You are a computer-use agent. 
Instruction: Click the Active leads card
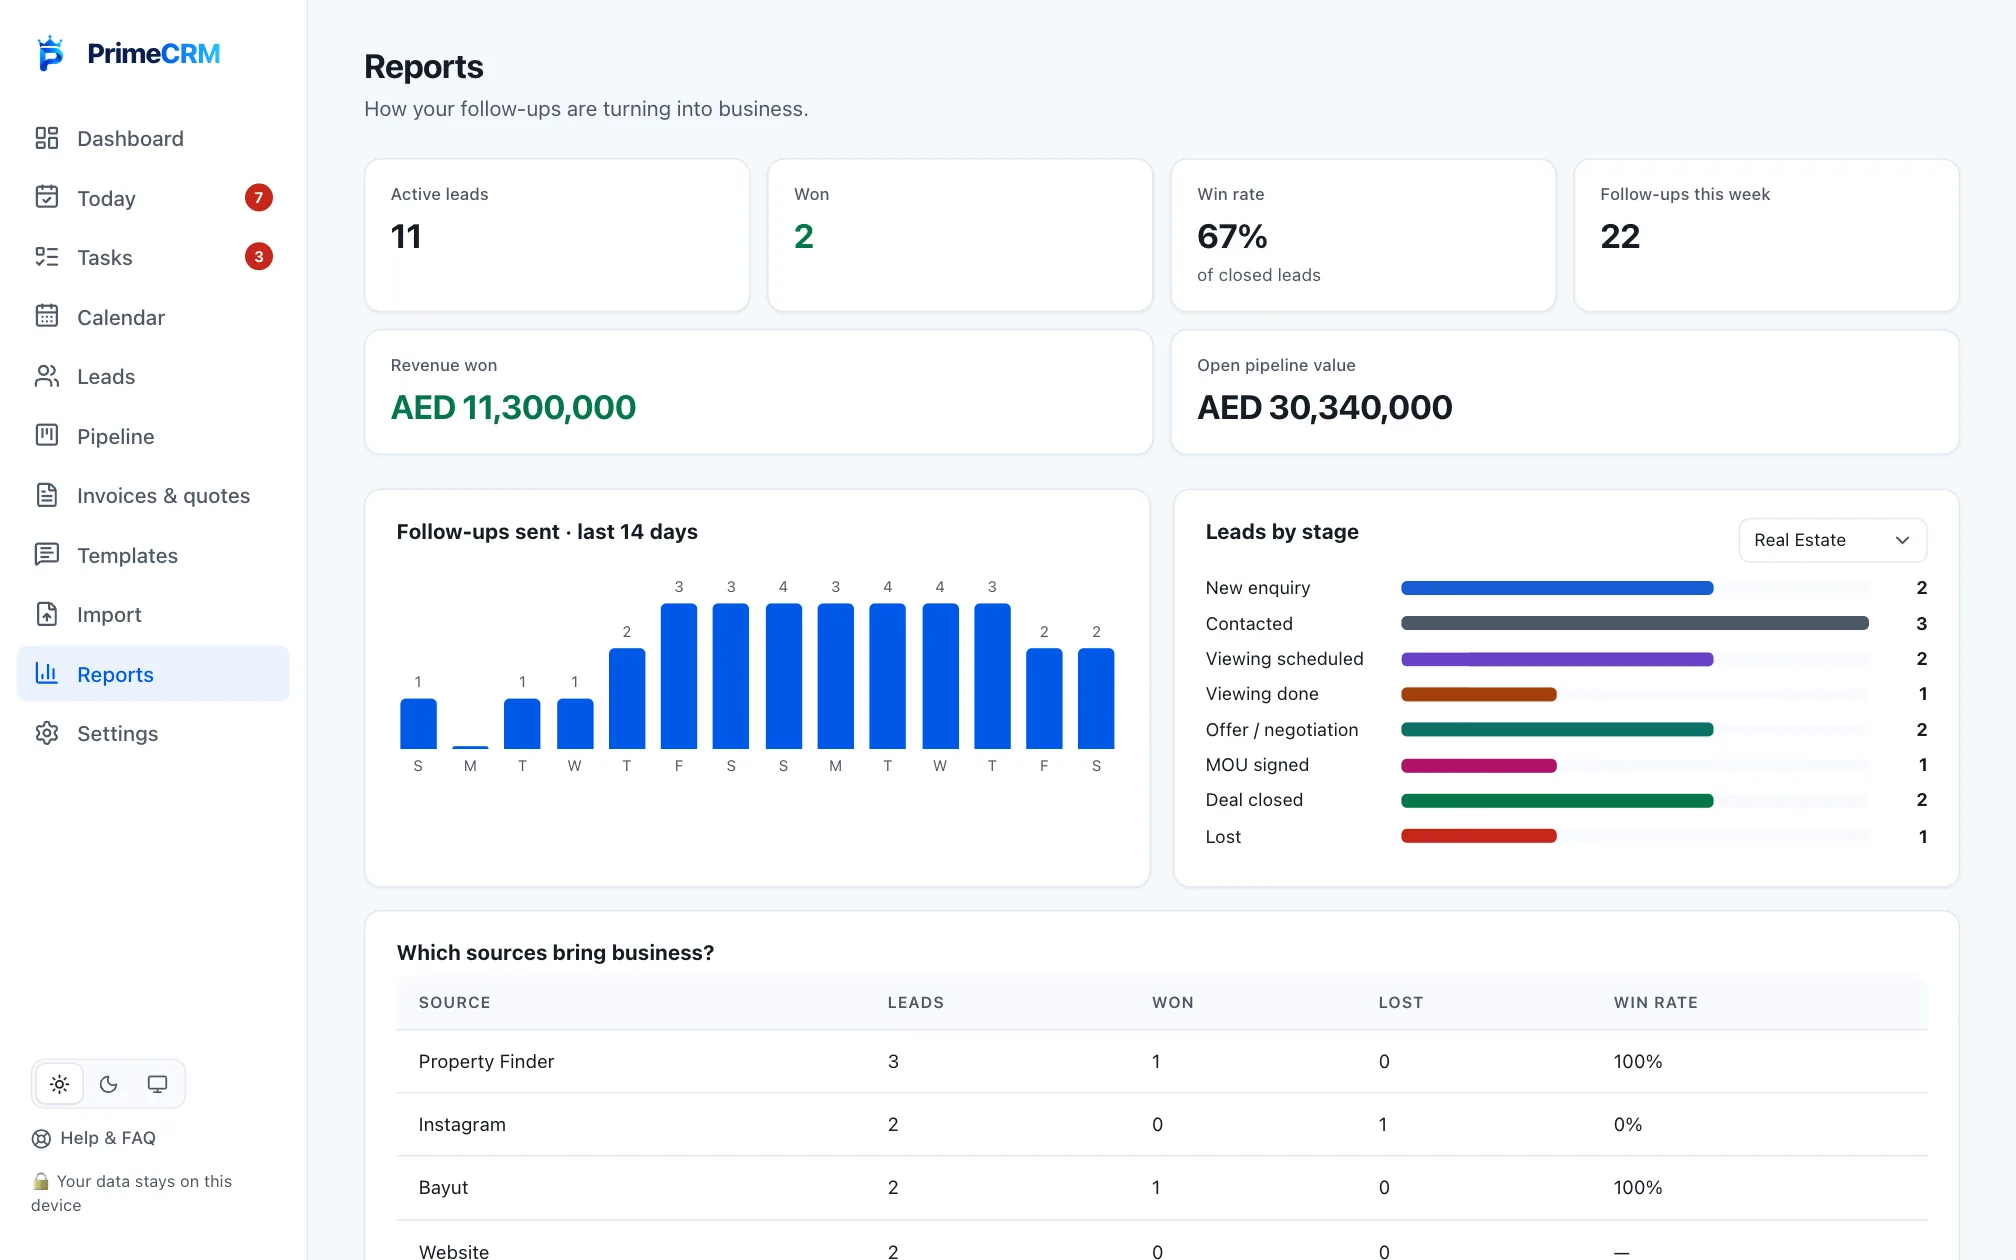coord(557,235)
